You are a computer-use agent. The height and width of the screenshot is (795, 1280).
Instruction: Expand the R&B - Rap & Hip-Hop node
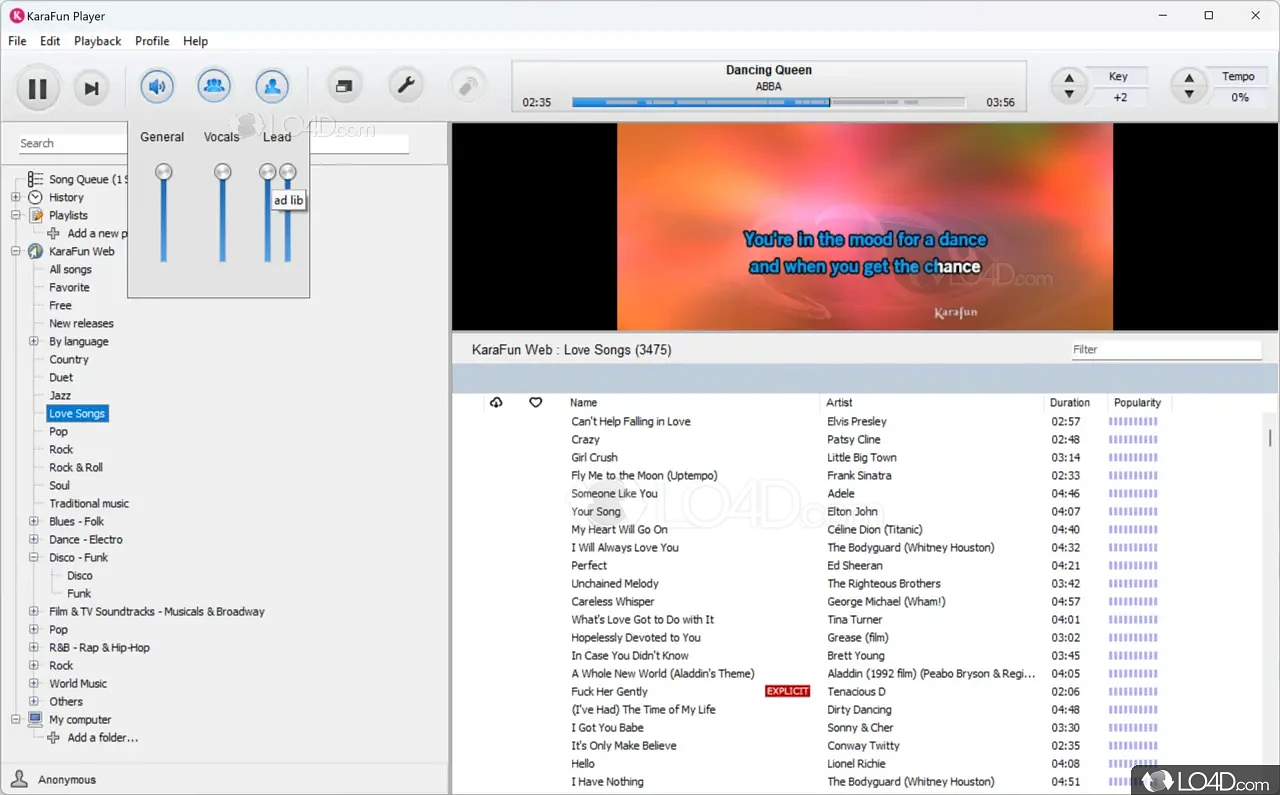point(35,647)
